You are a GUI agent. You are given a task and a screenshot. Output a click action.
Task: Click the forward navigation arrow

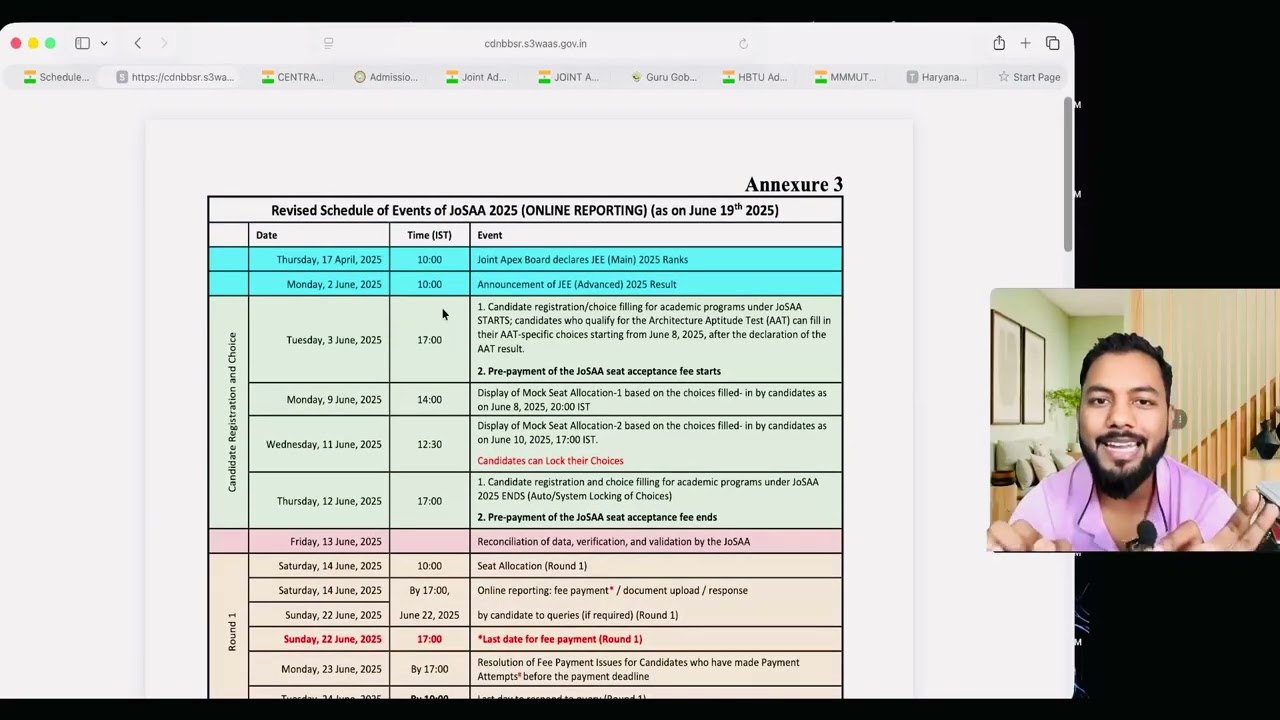164,43
